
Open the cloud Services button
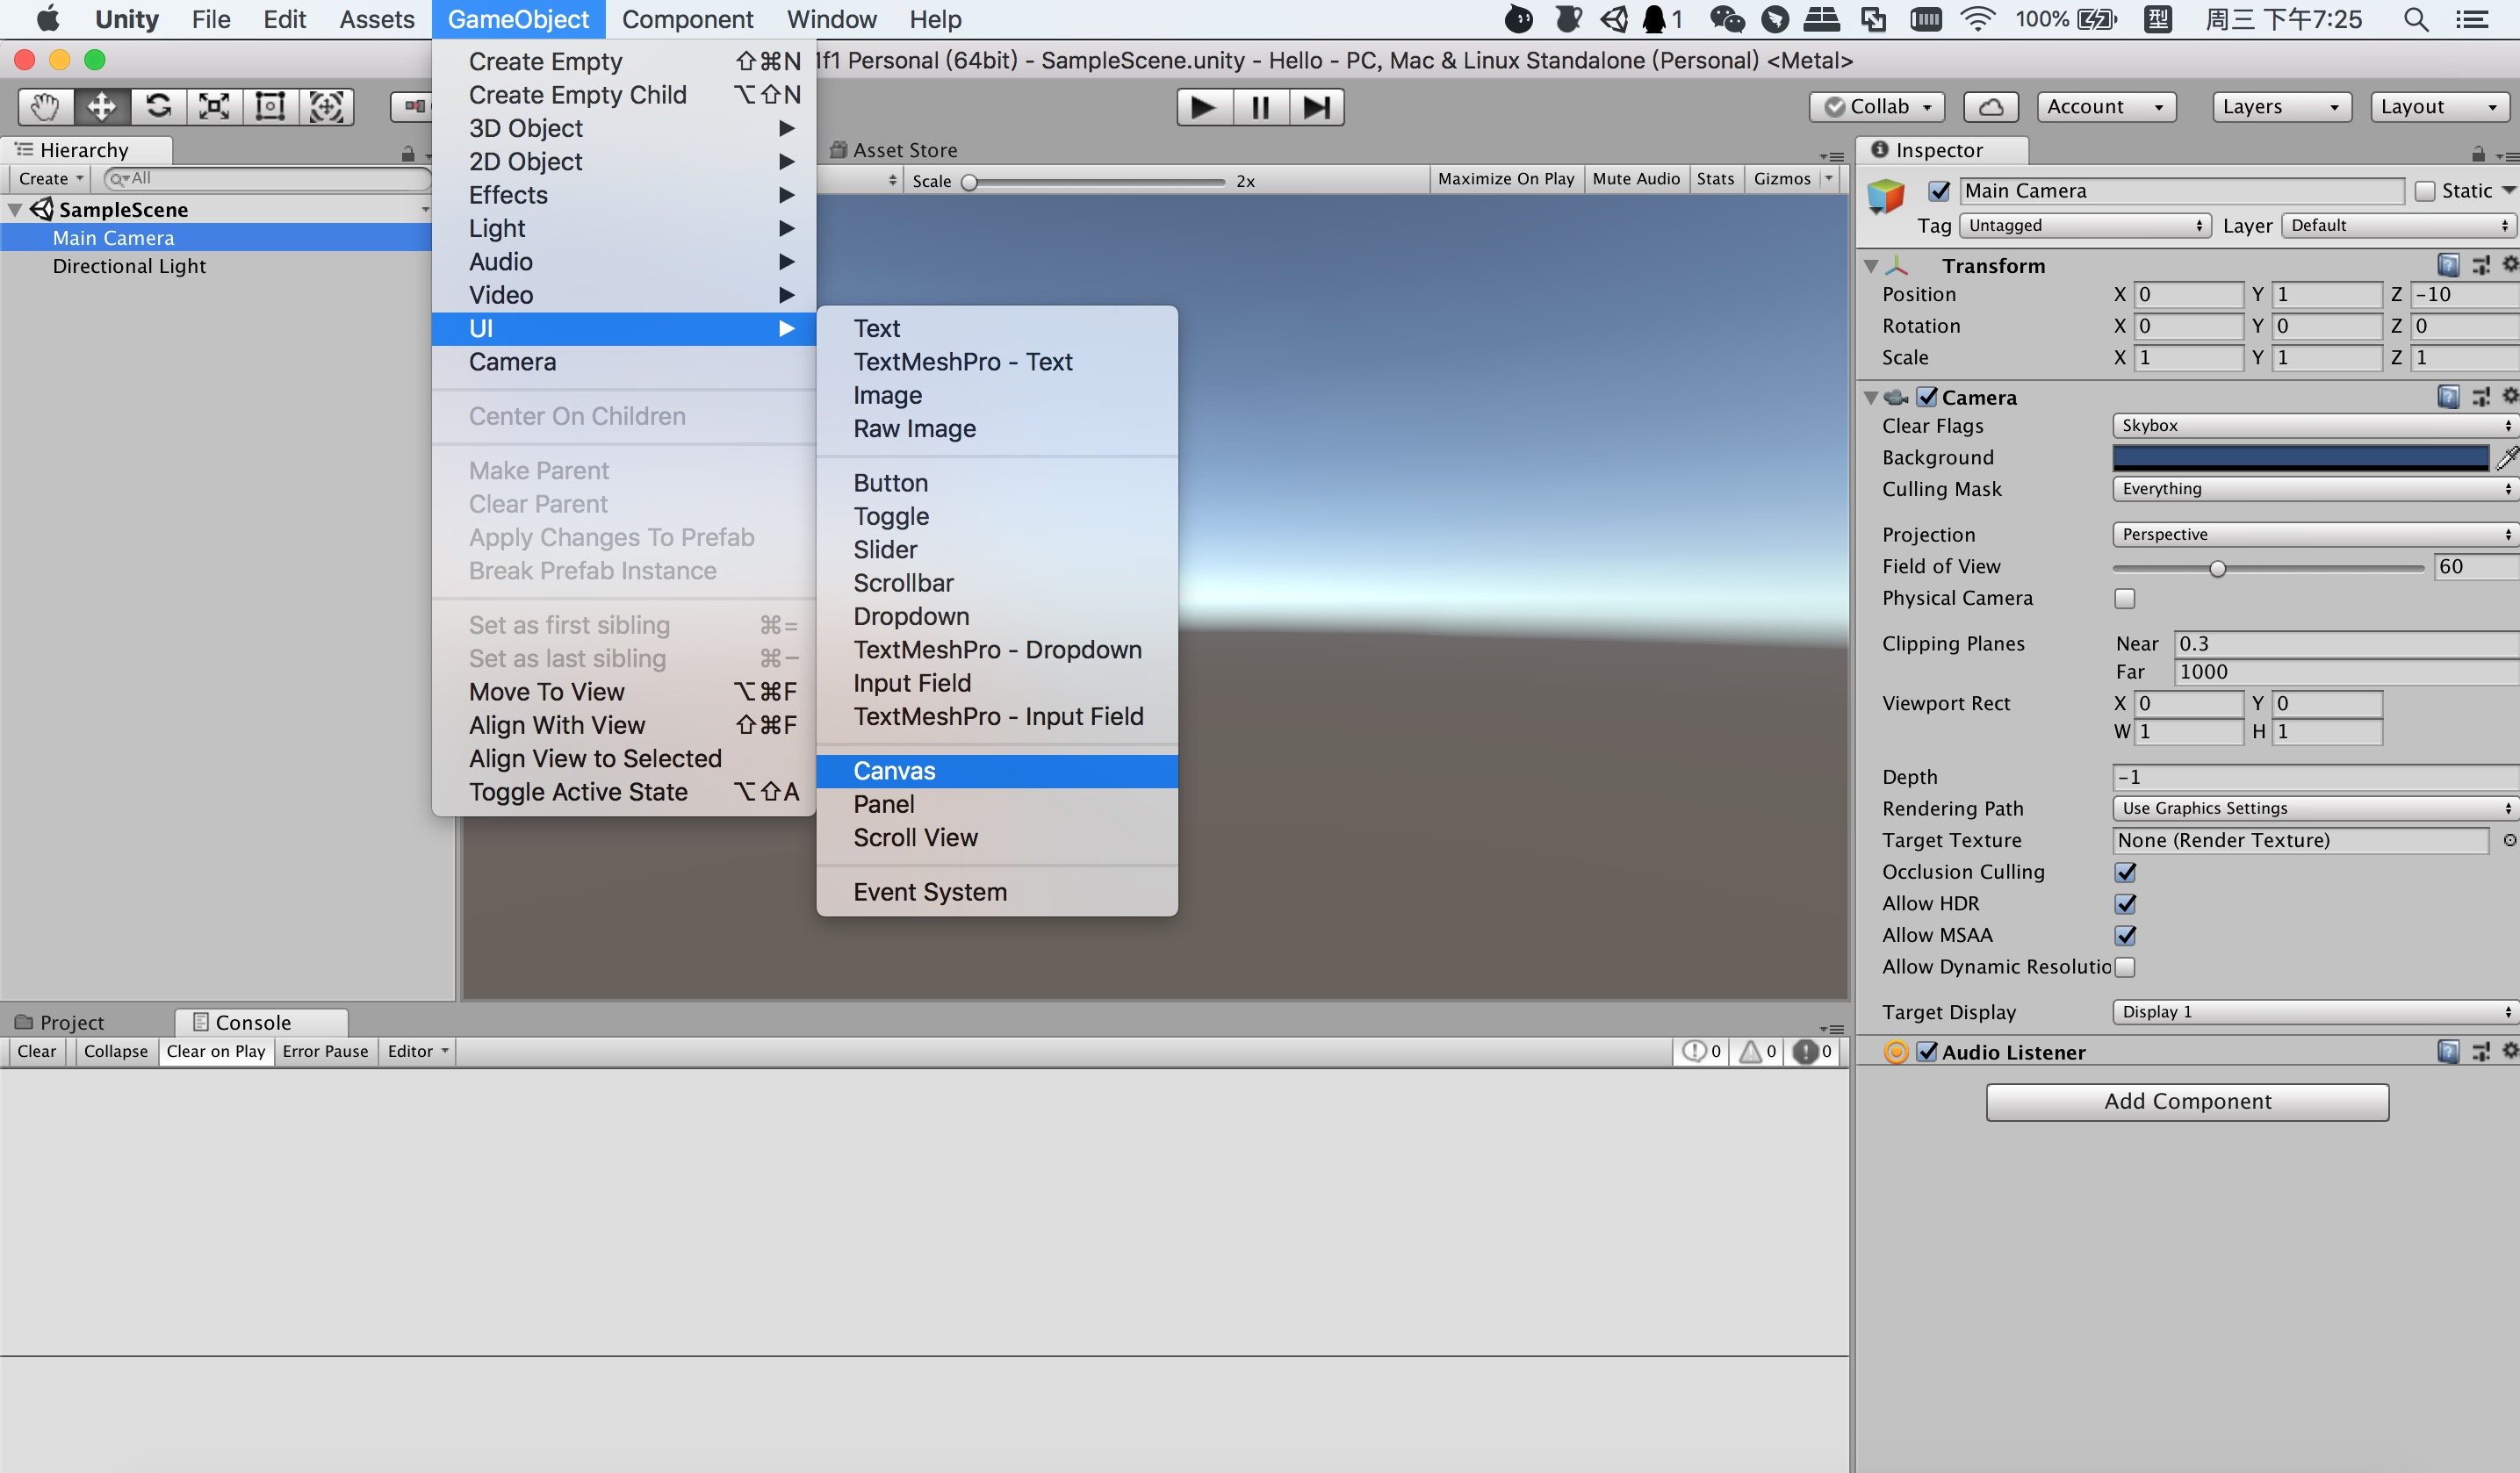pyautogui.click(x=1990, y=107)
